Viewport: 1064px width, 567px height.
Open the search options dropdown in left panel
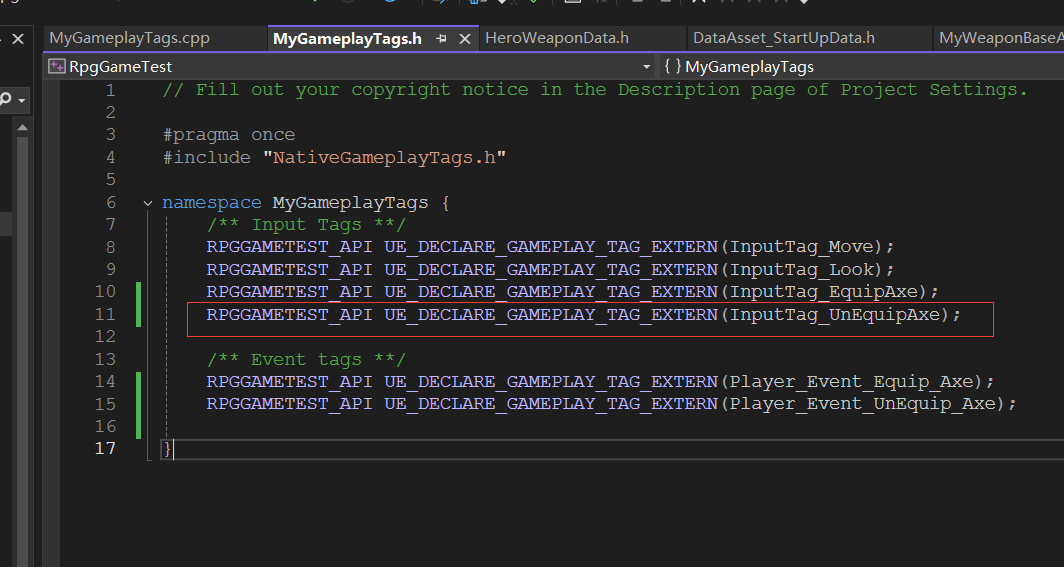coord(22,100)
